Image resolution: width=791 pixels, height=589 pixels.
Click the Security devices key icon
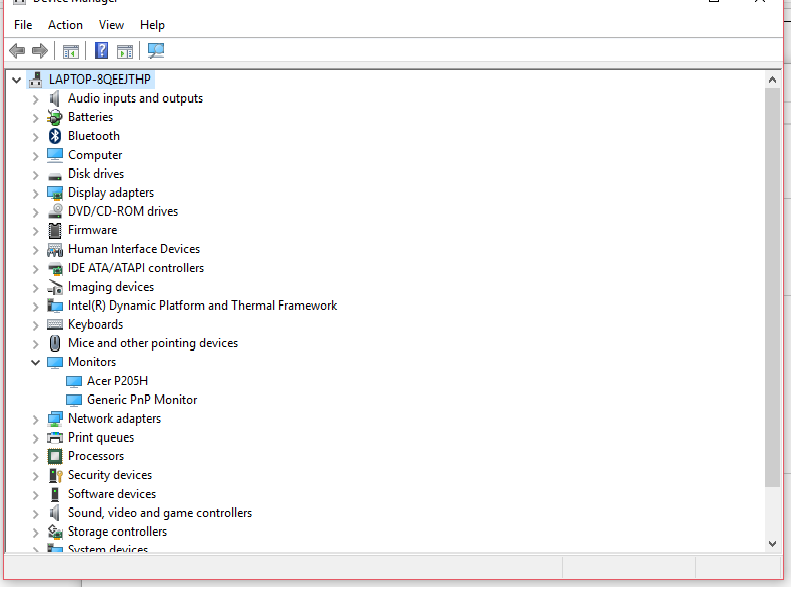(x=55, y=476)
